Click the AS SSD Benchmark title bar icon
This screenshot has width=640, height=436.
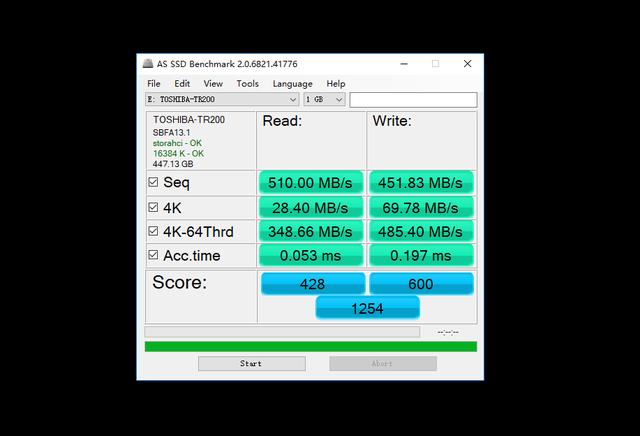point(148,64)
